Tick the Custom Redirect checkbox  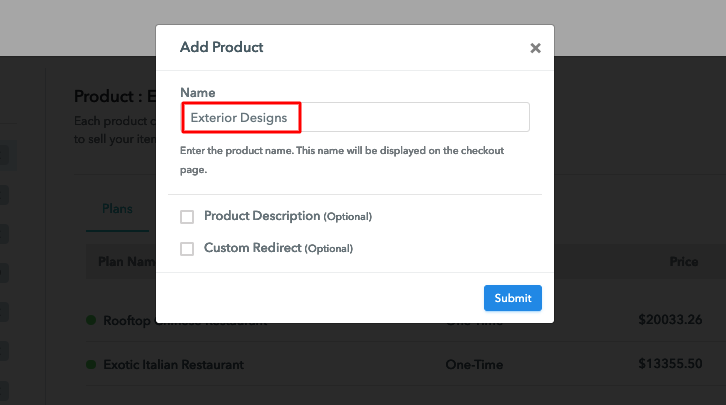(187, 249)
